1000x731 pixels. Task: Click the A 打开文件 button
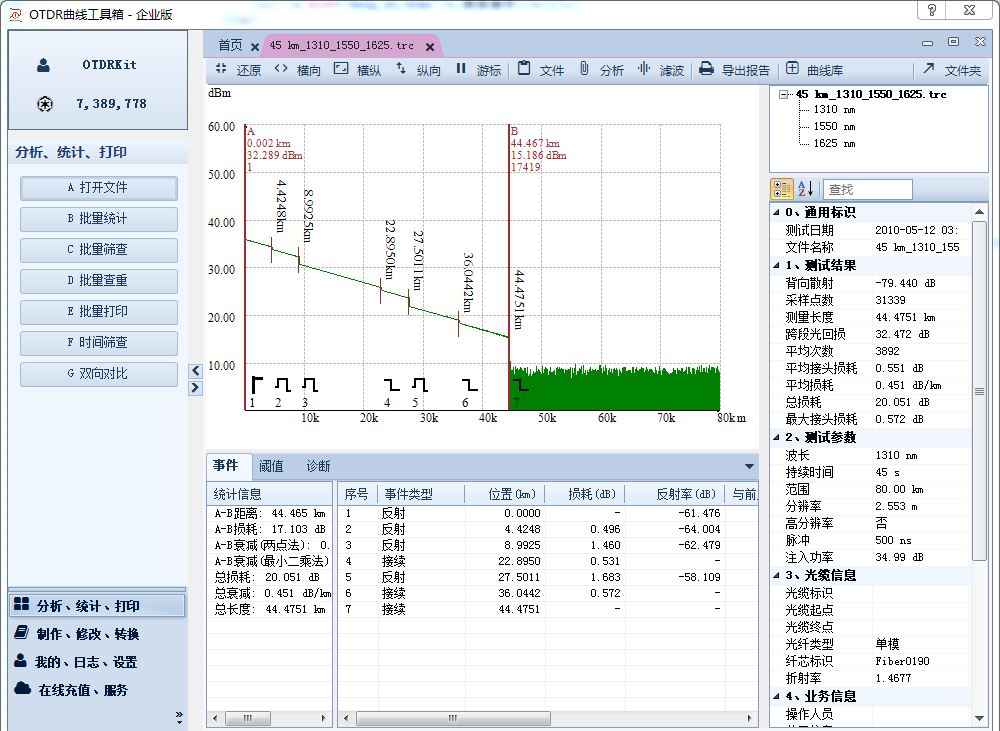(x=99, y=188)
